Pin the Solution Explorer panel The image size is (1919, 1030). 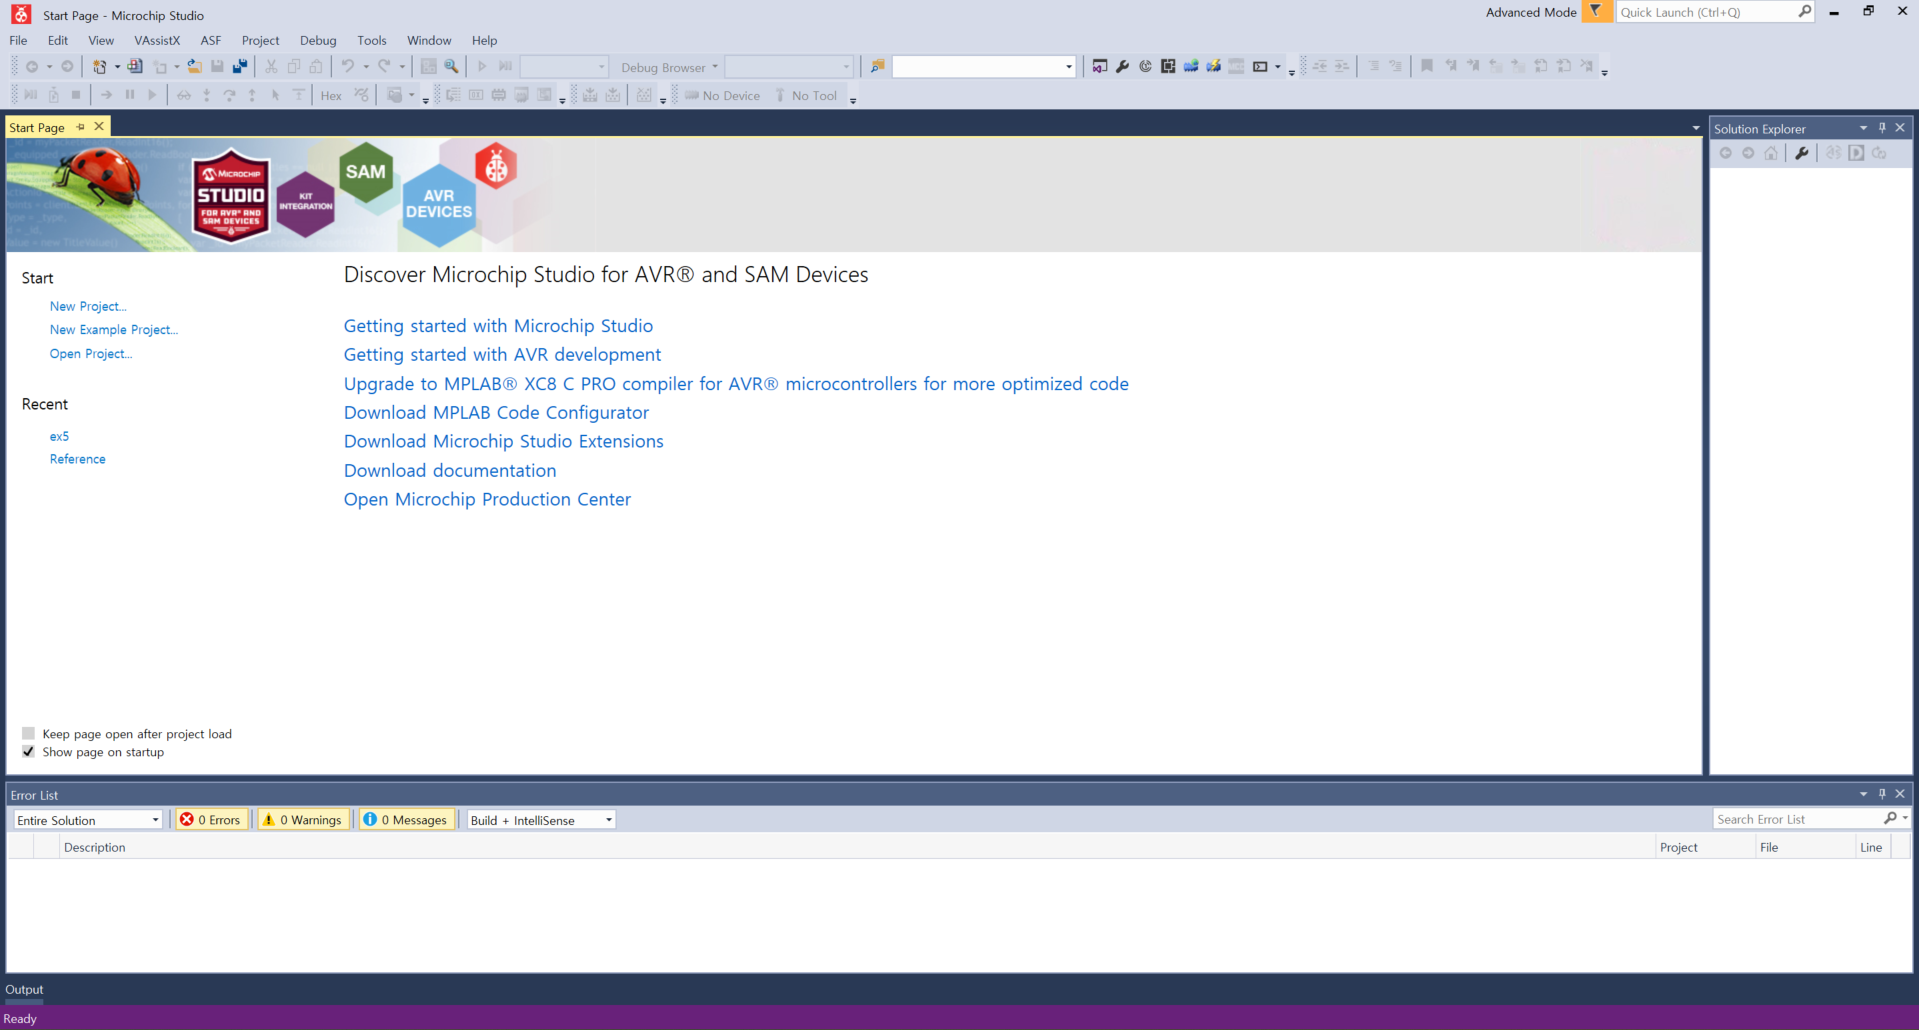click(x=1882, y=128)
